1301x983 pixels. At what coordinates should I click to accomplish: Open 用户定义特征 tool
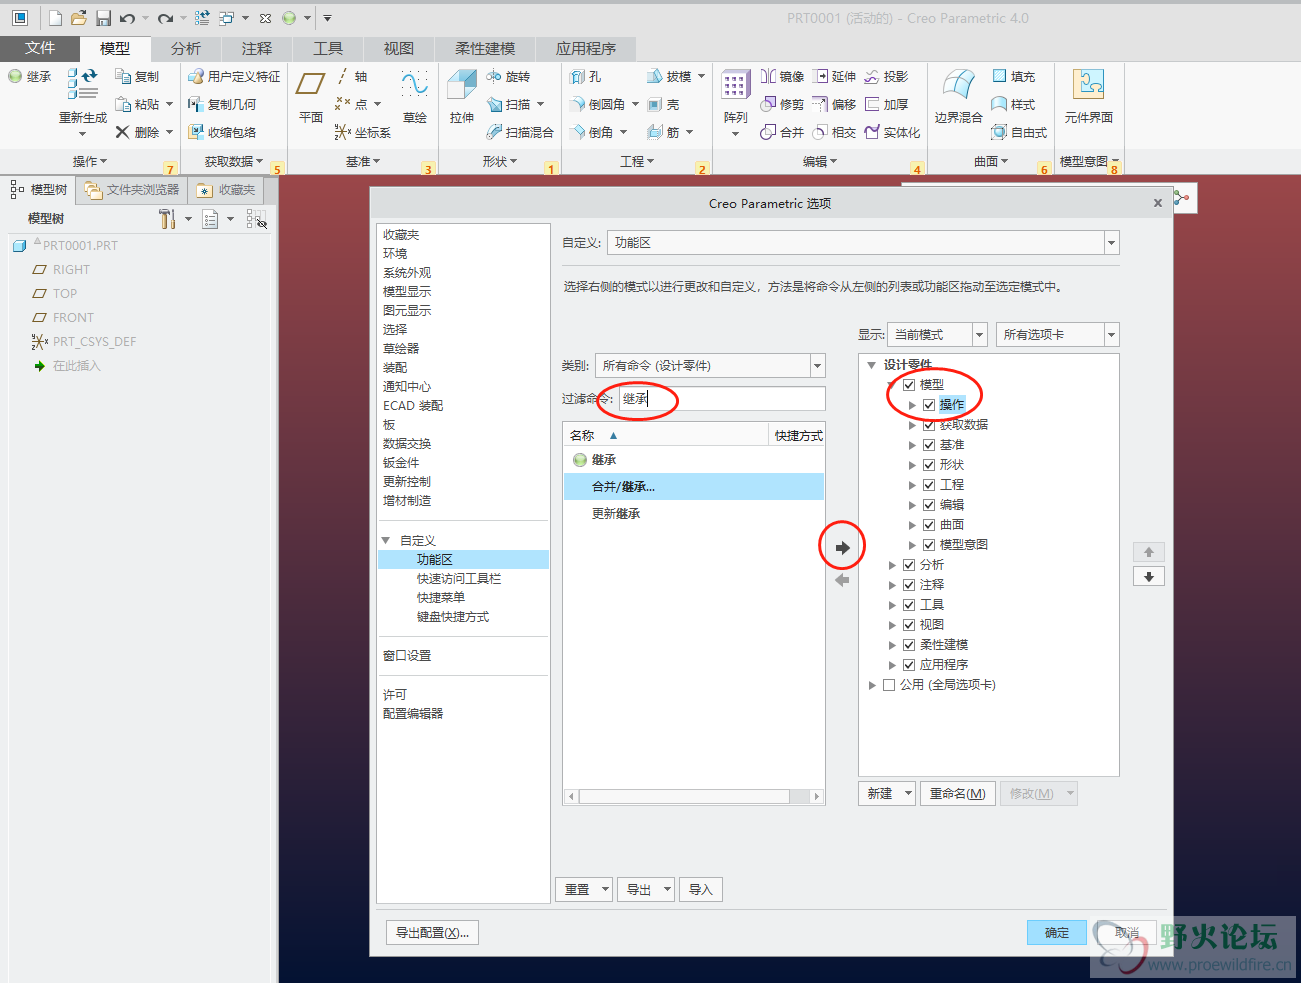(234, 76)
